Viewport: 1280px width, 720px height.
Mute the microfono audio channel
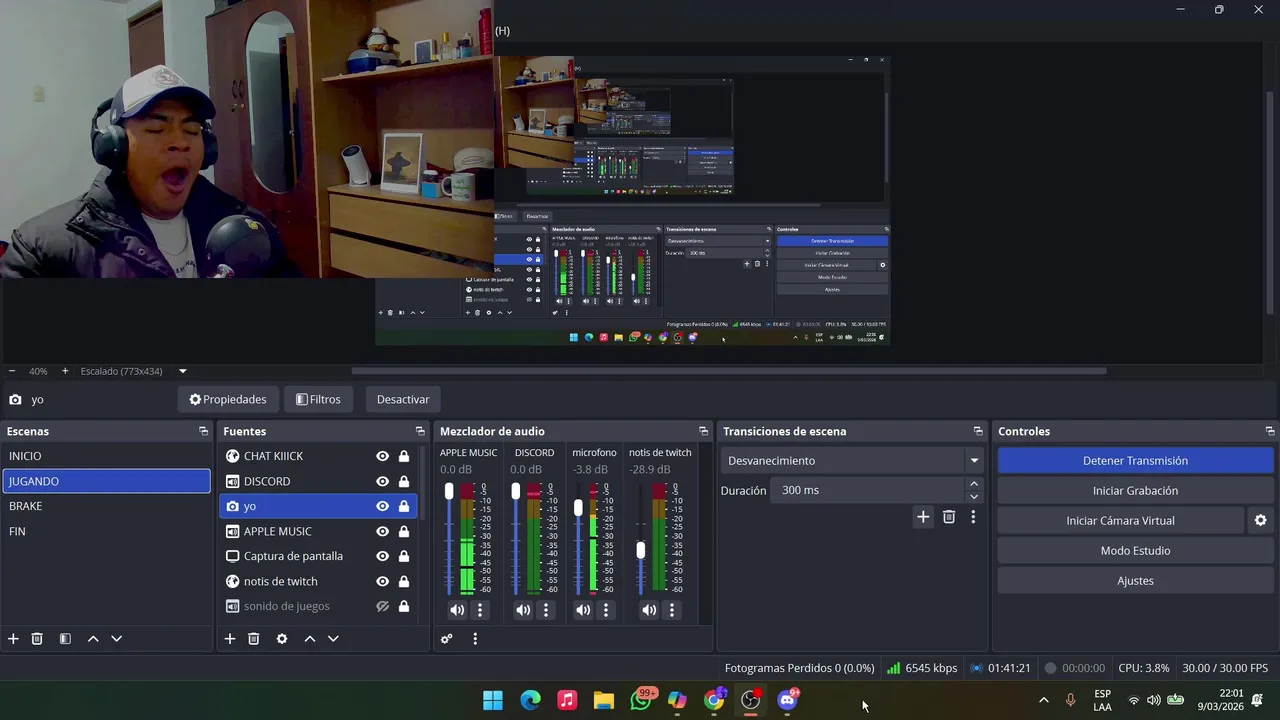[583, 610]
